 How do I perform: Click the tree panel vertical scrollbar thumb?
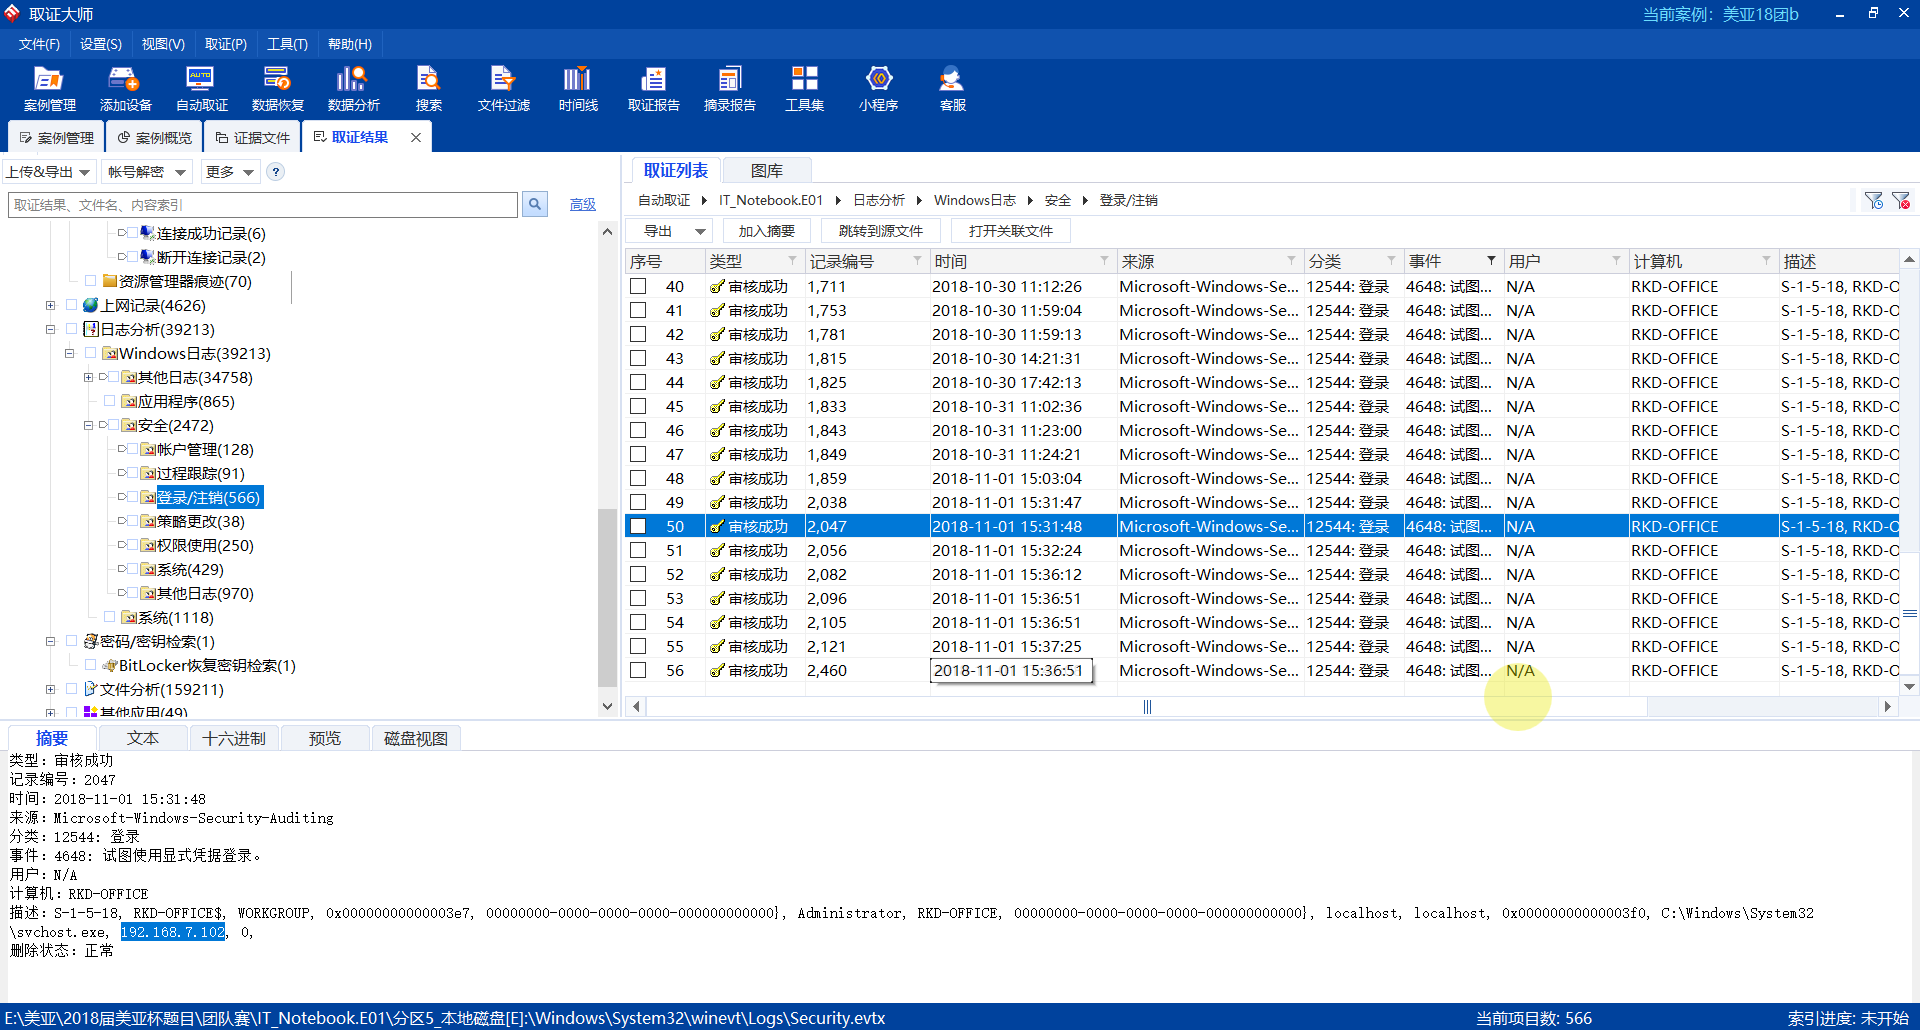point(606,598)
